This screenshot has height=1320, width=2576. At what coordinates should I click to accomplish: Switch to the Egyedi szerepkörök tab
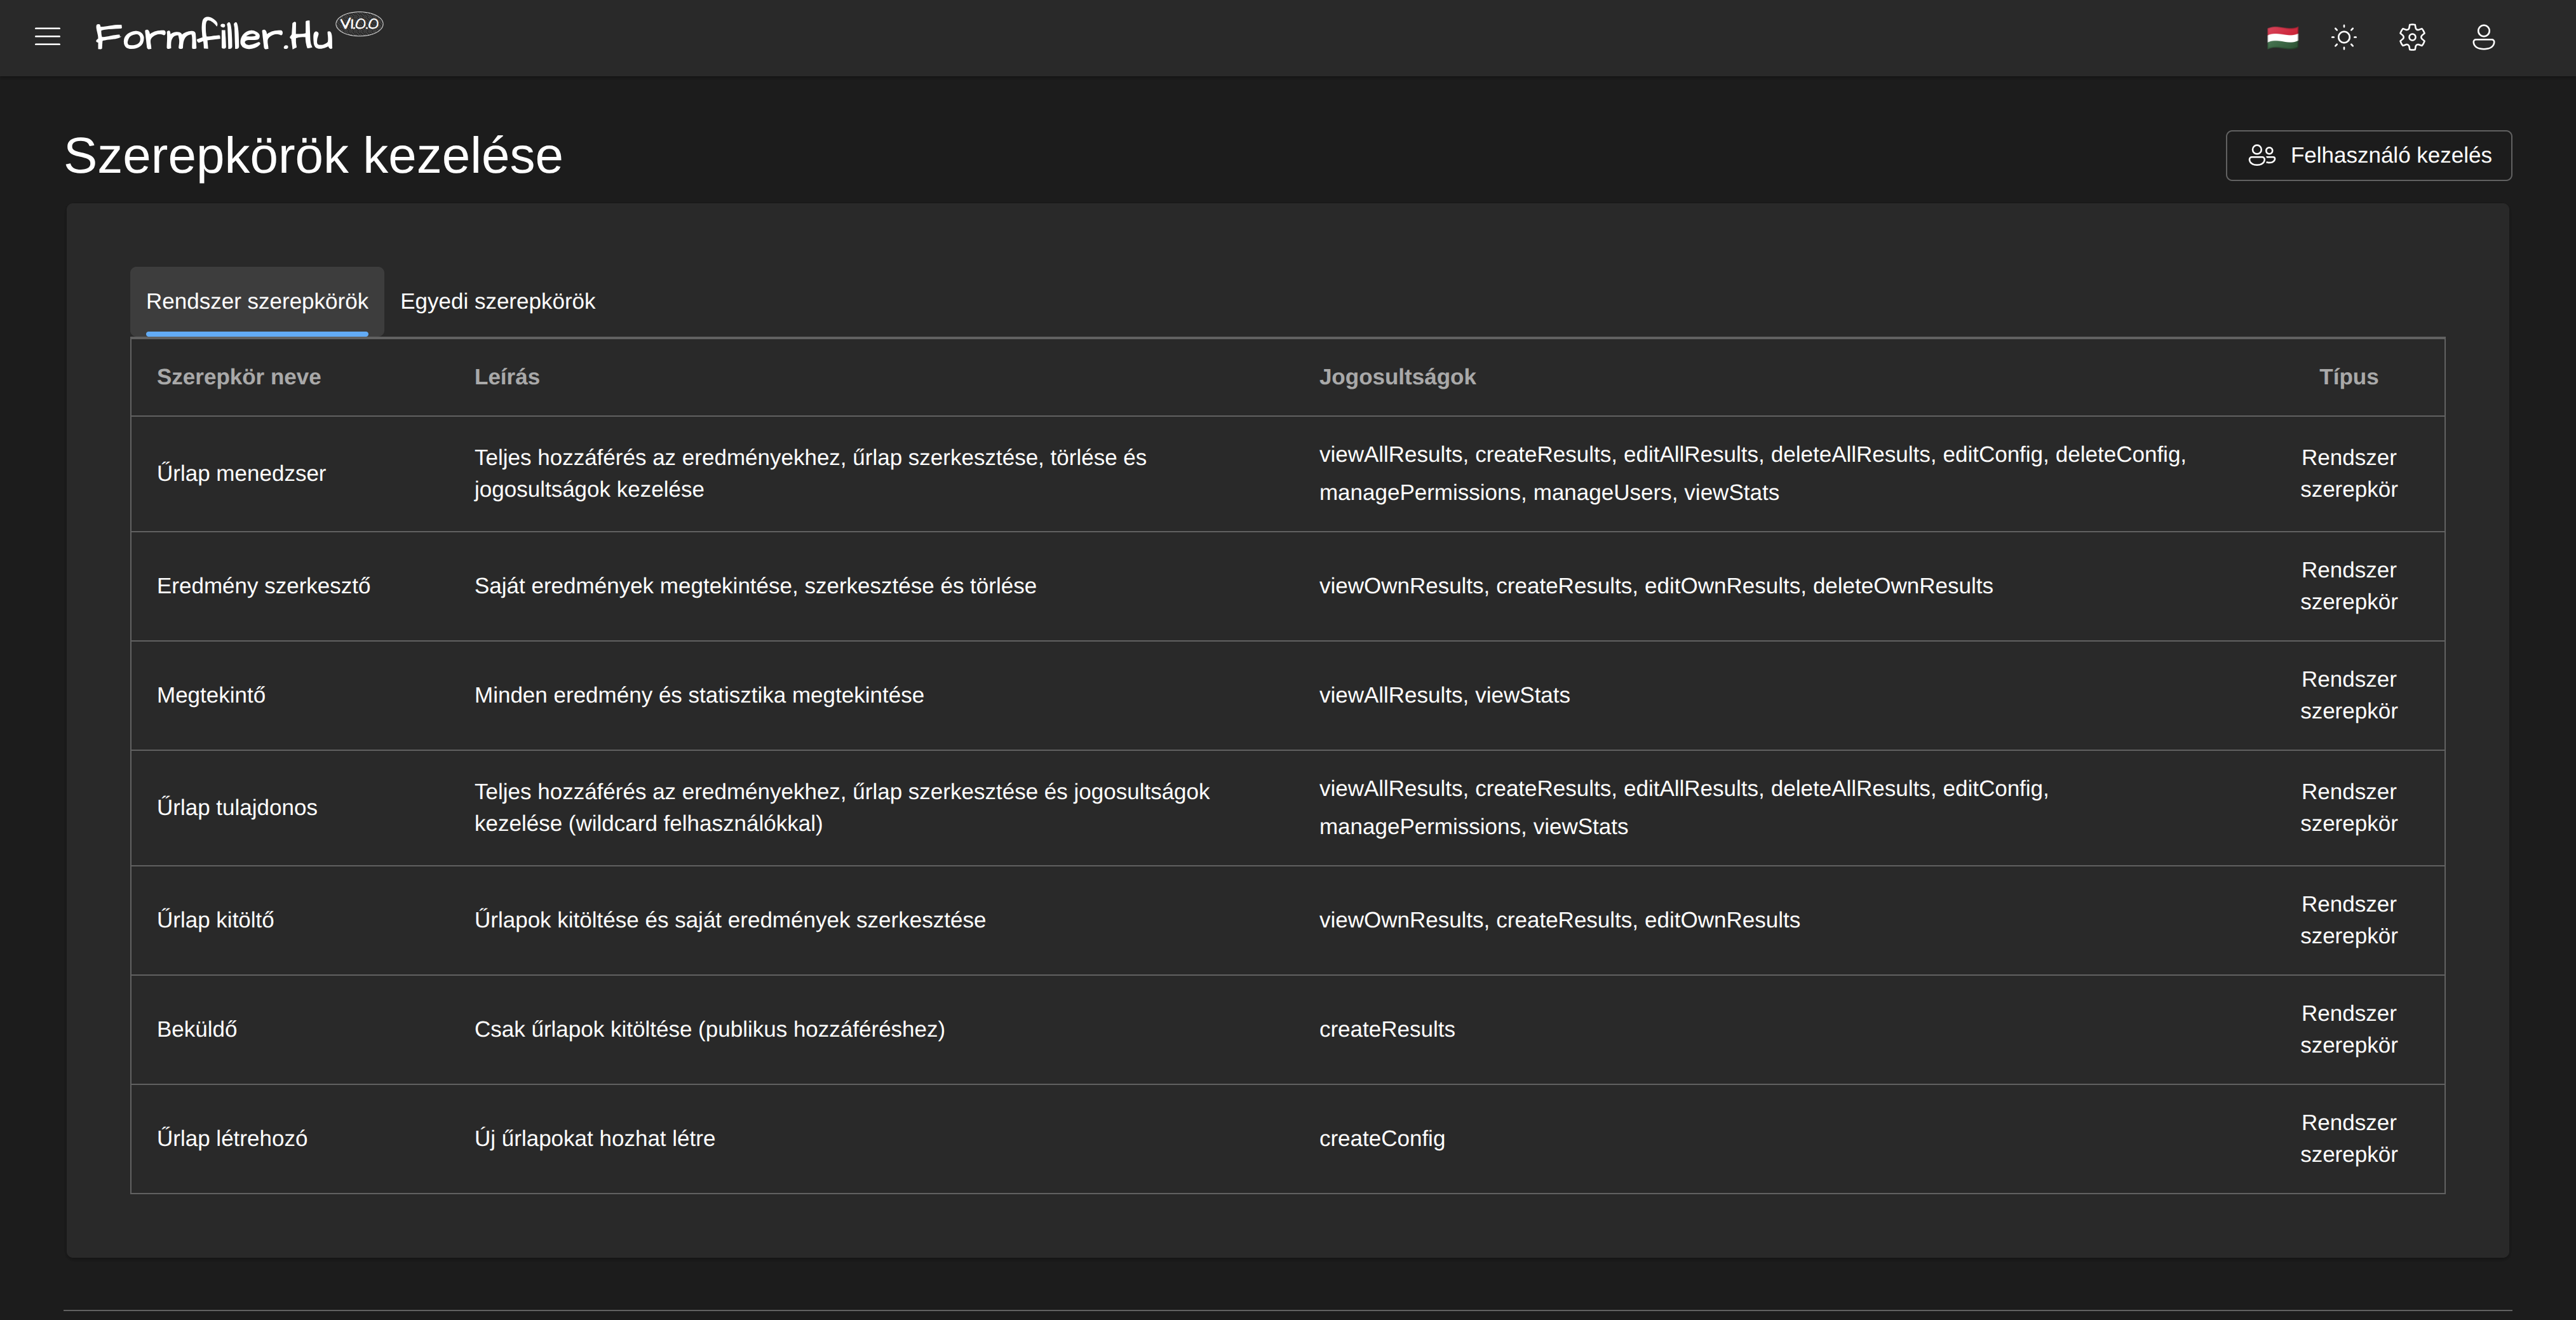coord(497,301)
